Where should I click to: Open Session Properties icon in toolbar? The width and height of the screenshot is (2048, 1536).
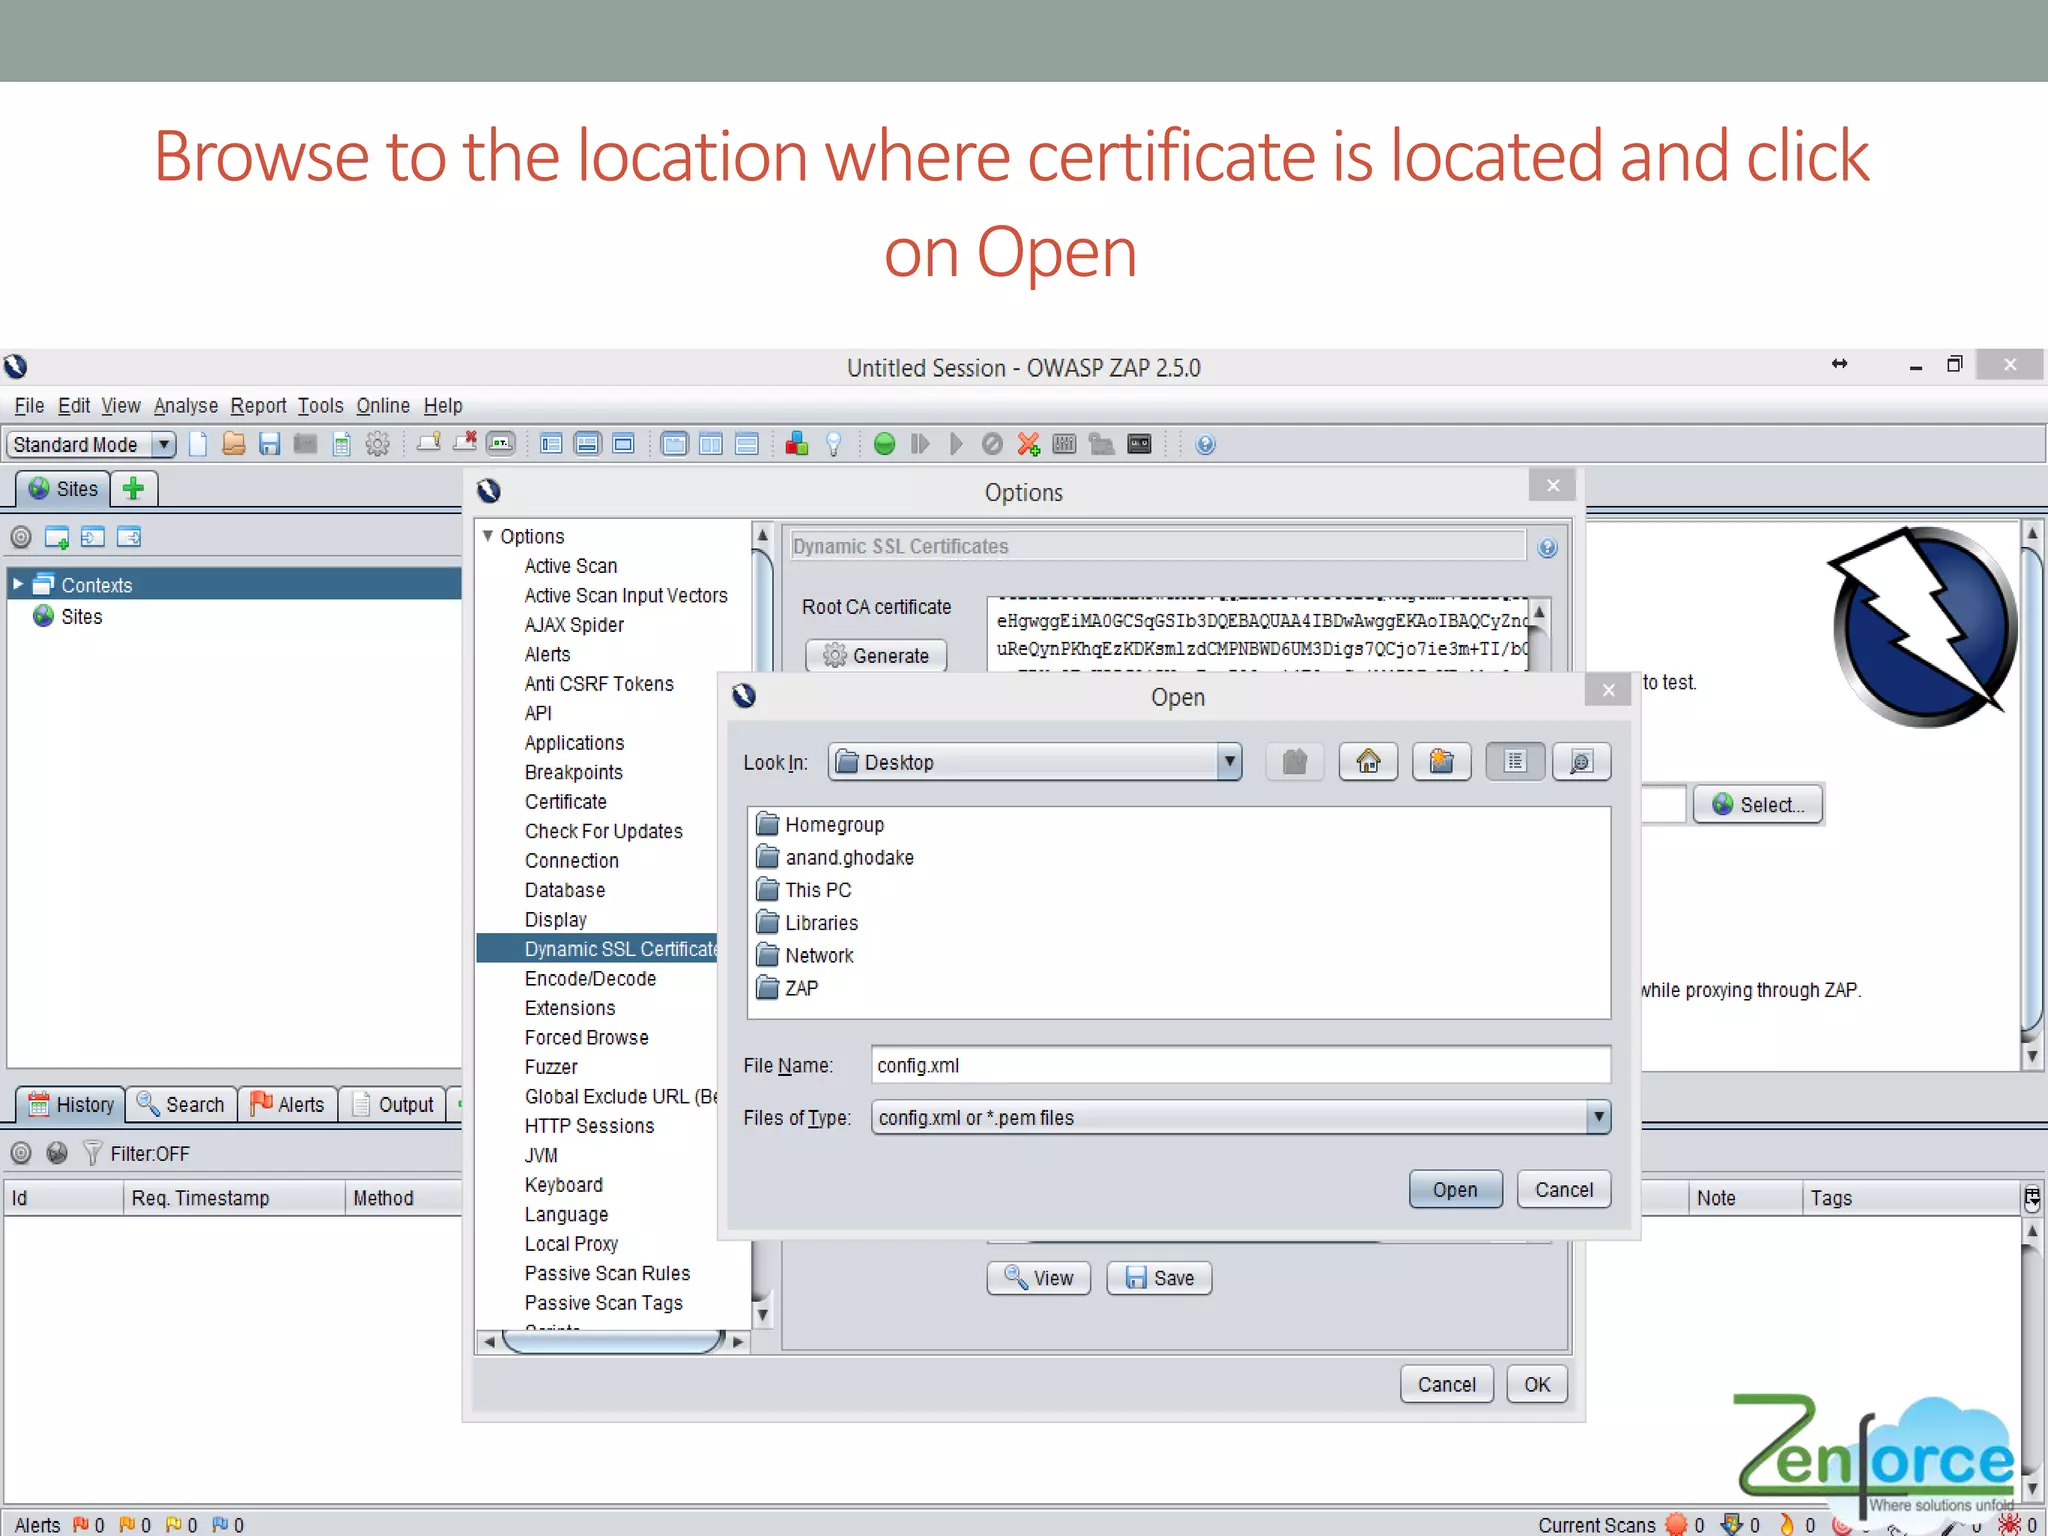click(342, 444)
